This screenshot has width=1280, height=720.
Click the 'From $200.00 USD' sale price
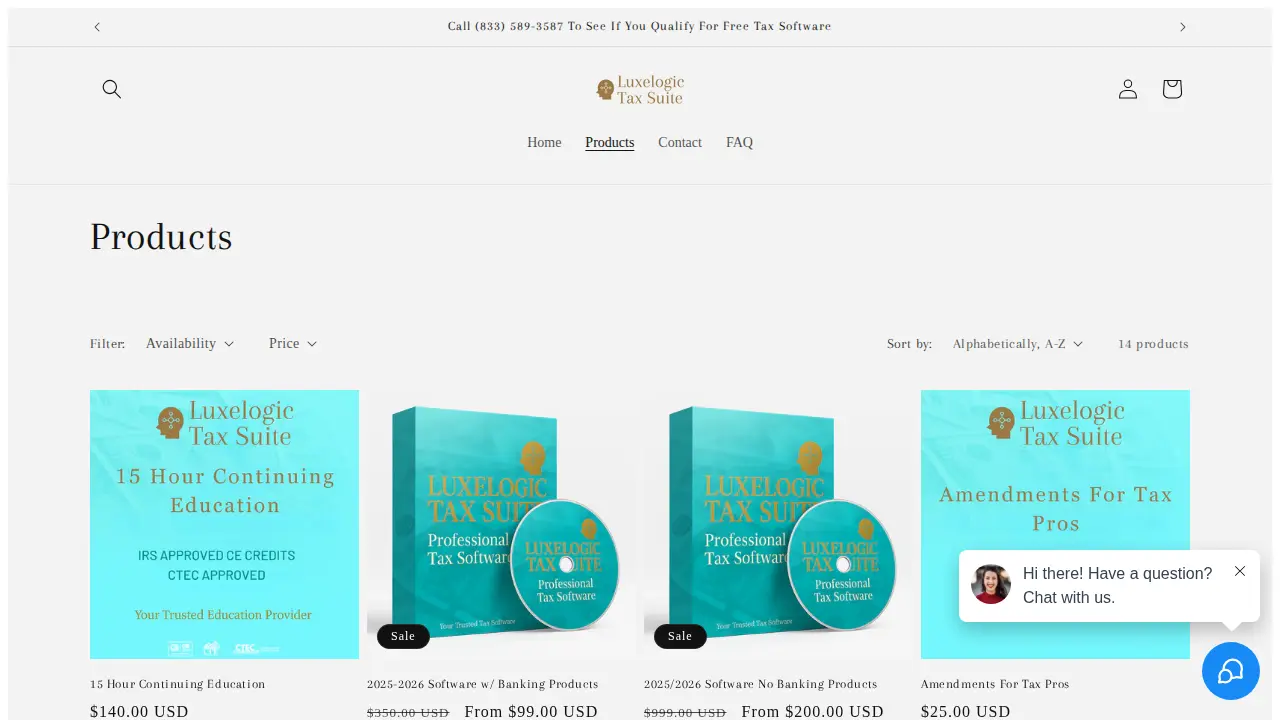point(813,712)
